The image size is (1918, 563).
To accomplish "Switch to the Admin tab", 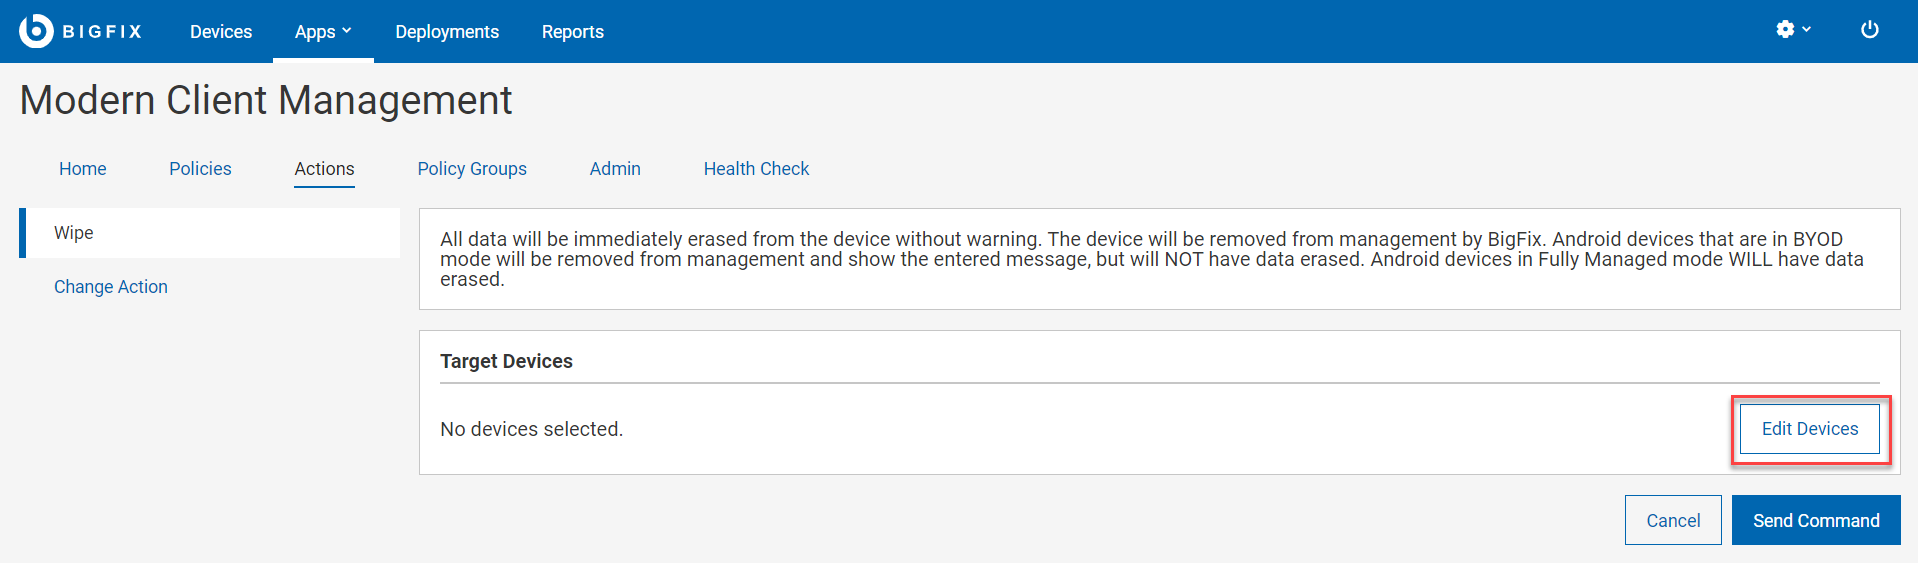I will pyautogui.click(x=615, y=169).
